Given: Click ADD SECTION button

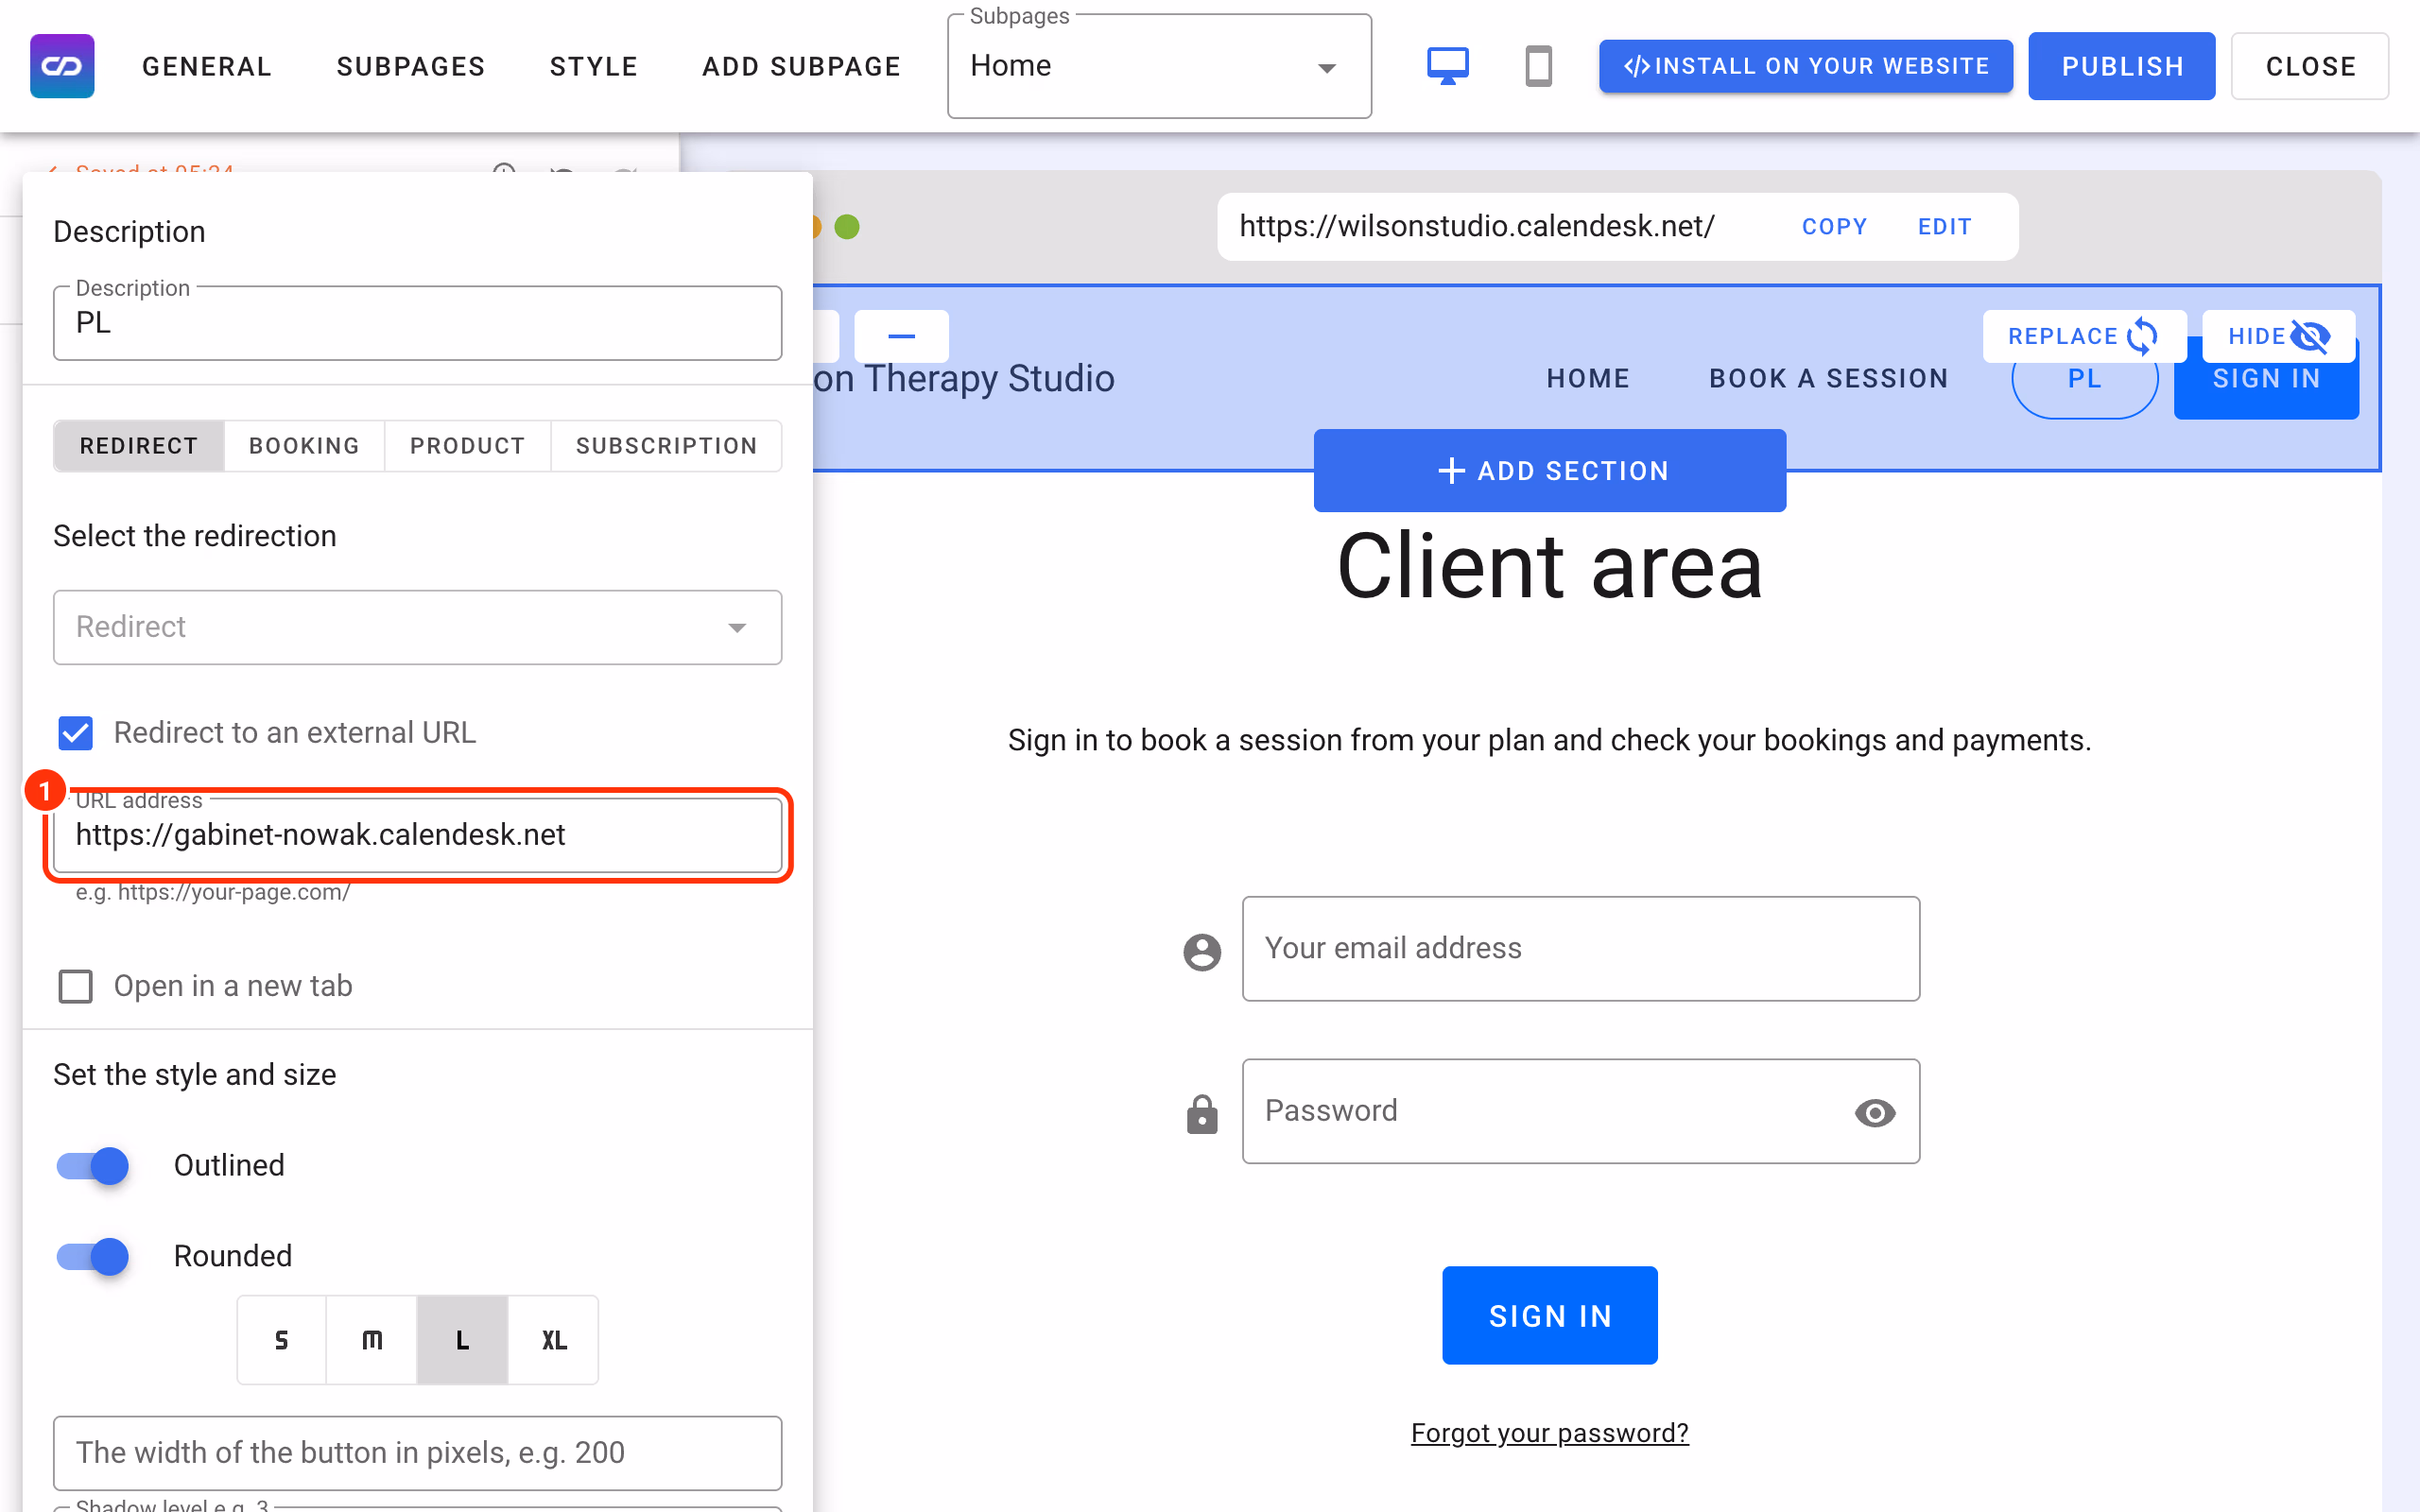Looking at the screenshot, I should 1549,471.
